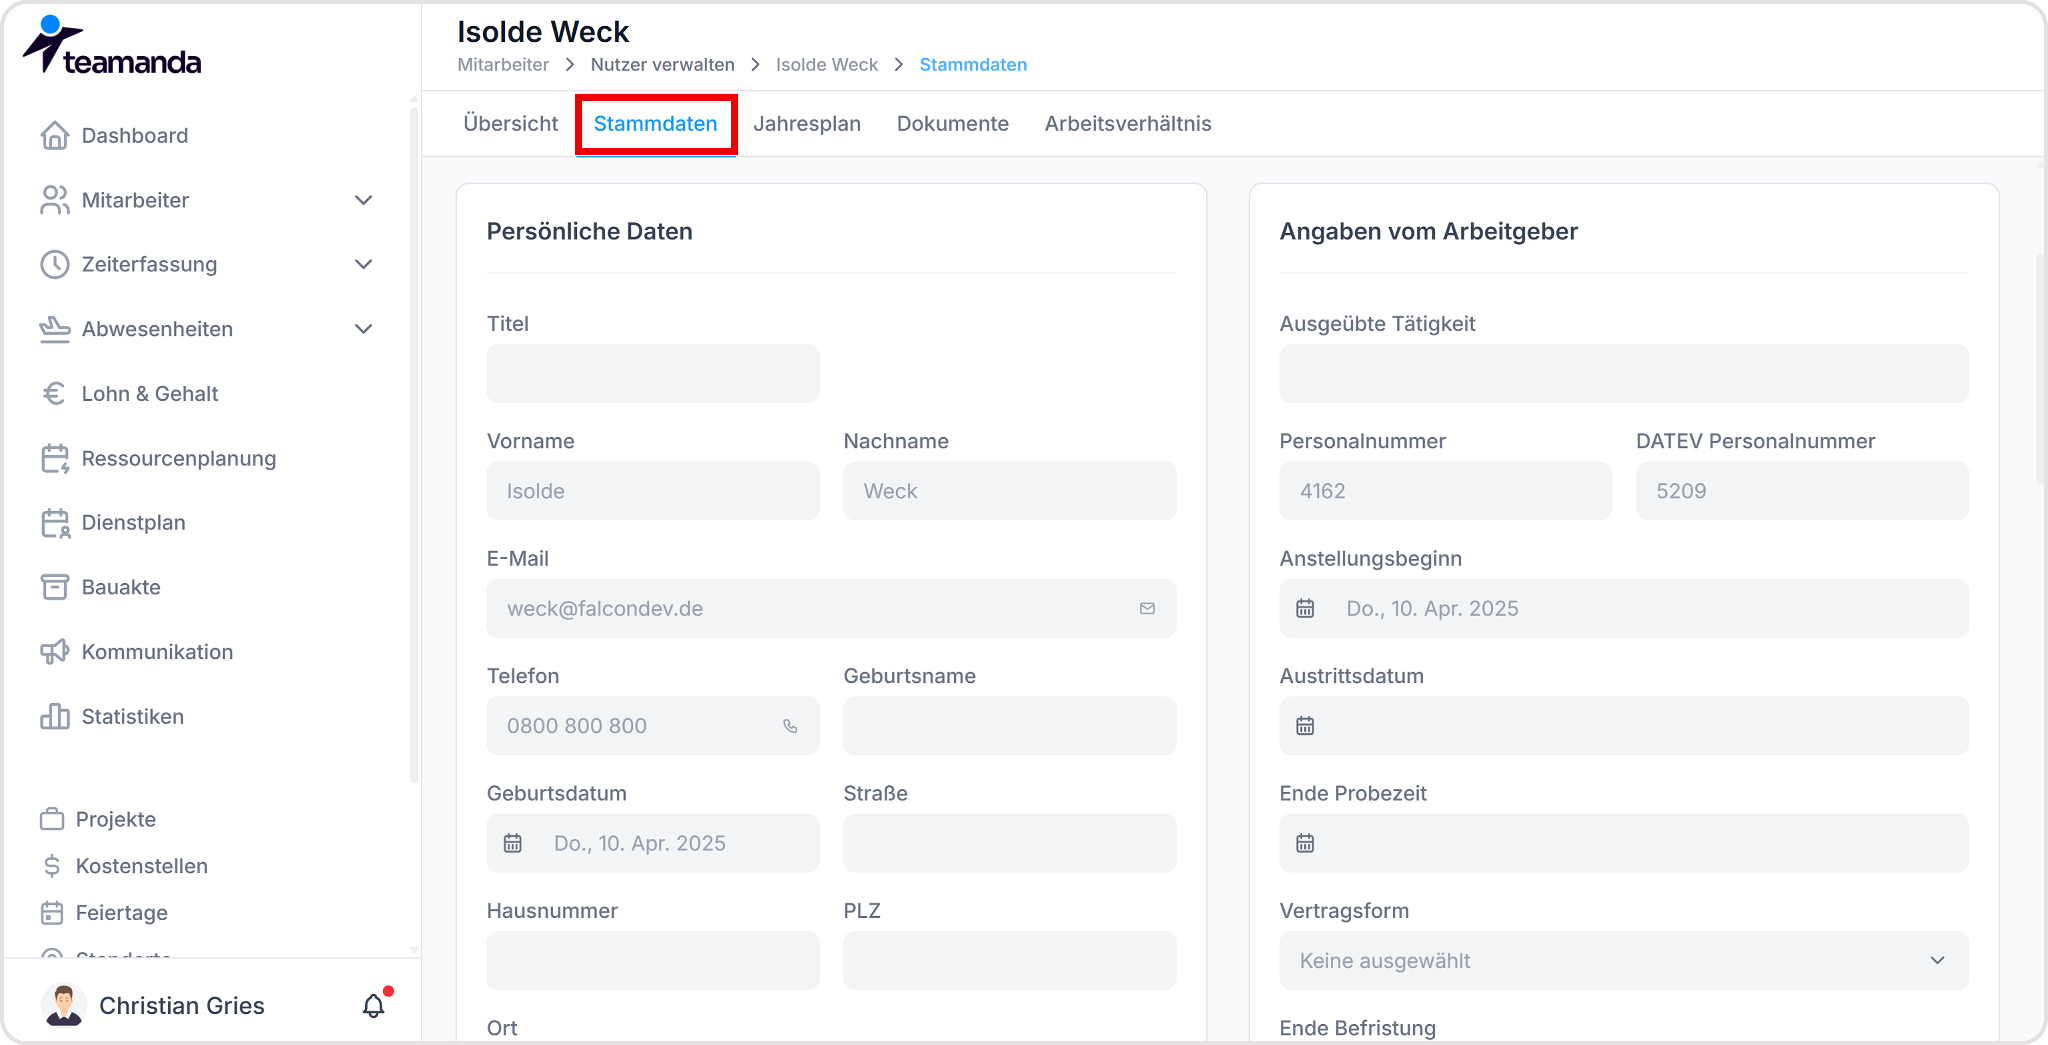
Task: Open Dashboard via the house icon
Action: click(x=55, y=135)
